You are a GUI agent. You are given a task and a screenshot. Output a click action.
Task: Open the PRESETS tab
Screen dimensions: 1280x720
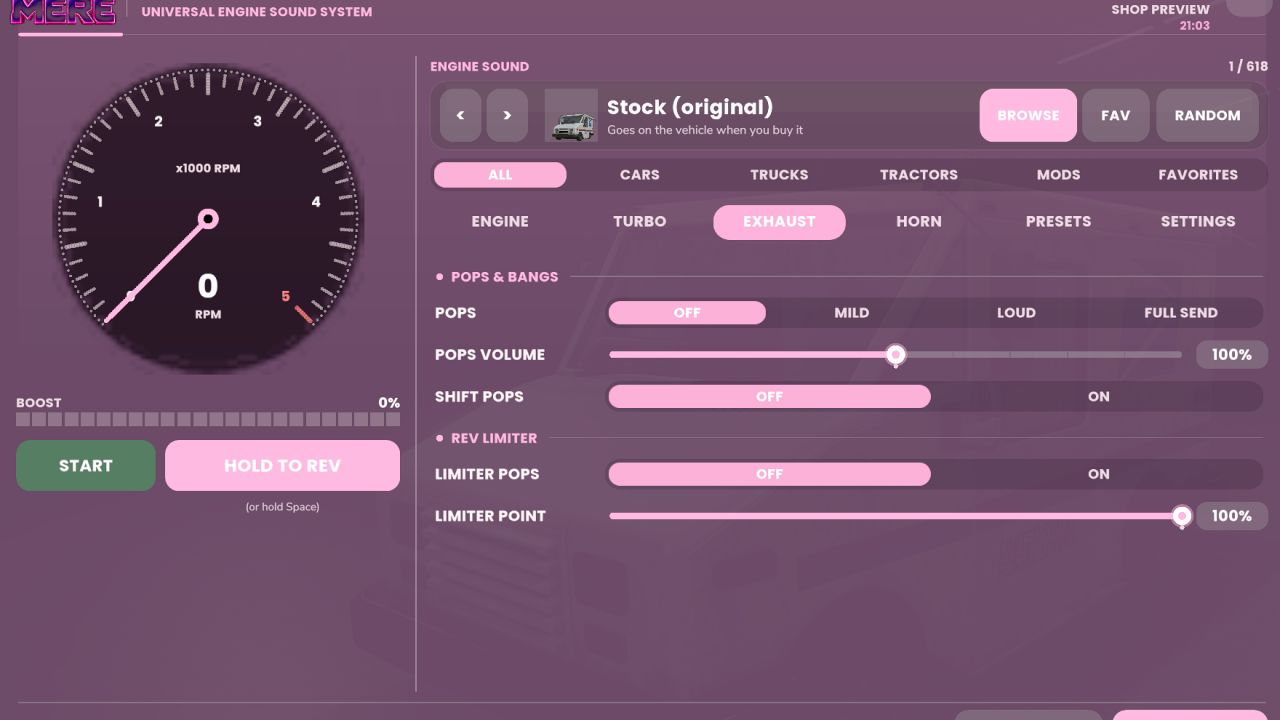(1058, 222)
